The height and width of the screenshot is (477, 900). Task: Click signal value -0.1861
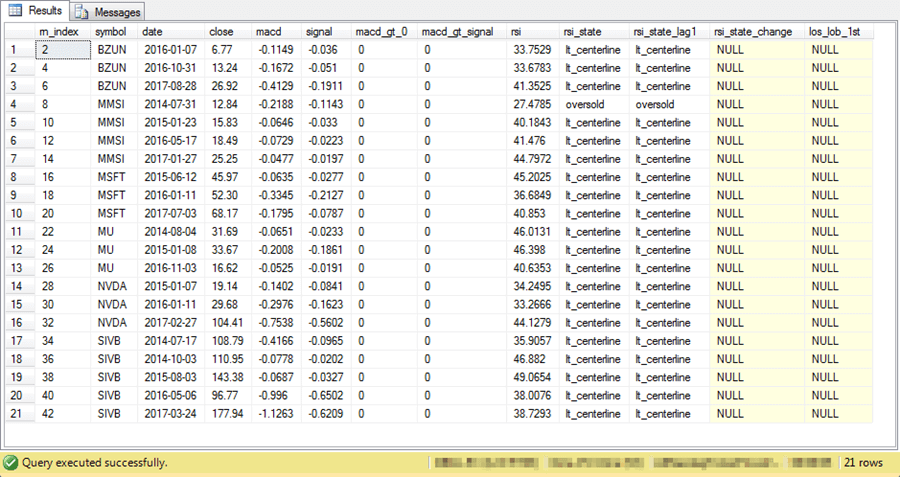pyautogui.click(x=325, y=250)
